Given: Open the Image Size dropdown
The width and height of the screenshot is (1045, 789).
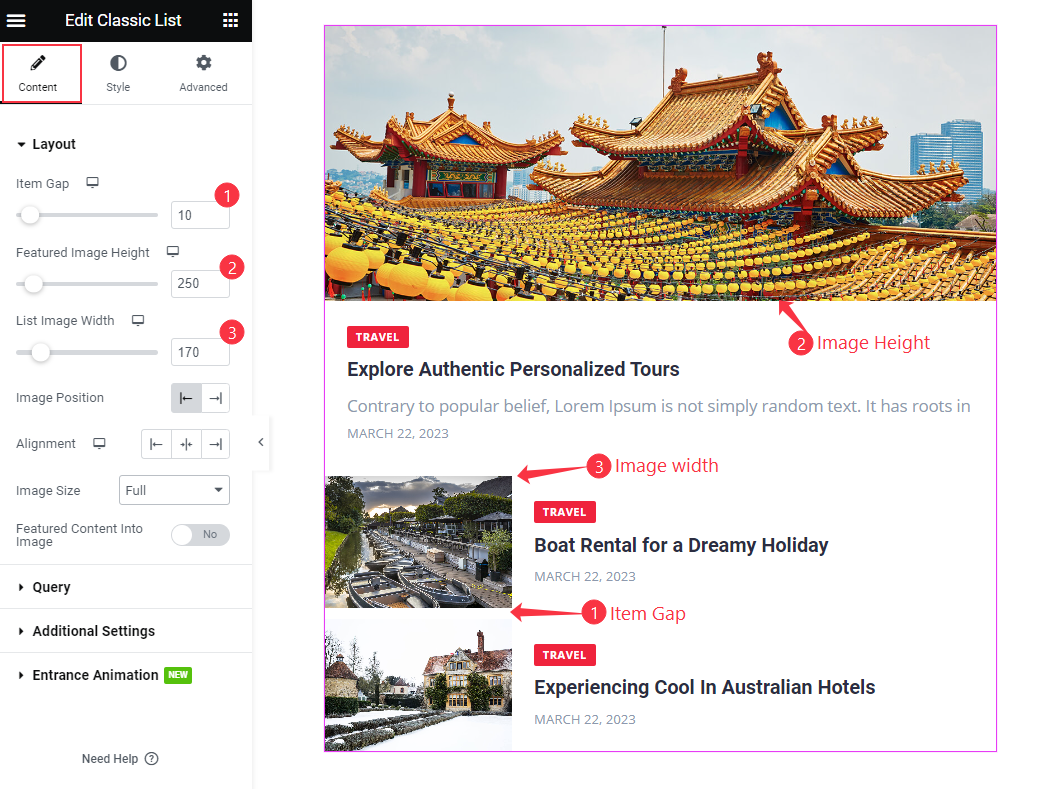Looking at the screenshot, I should (x=174, y=490).
